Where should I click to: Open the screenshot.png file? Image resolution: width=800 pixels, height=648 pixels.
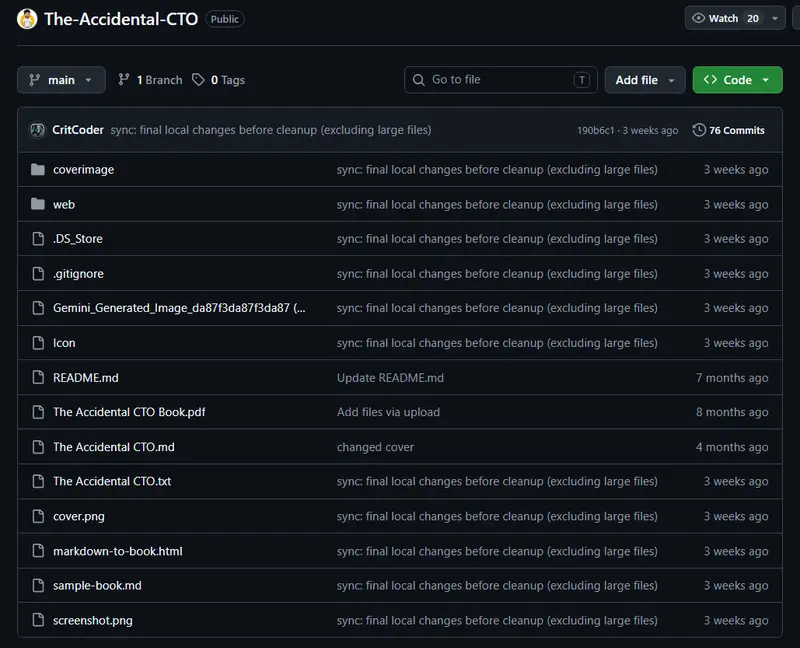coord(92,620)
